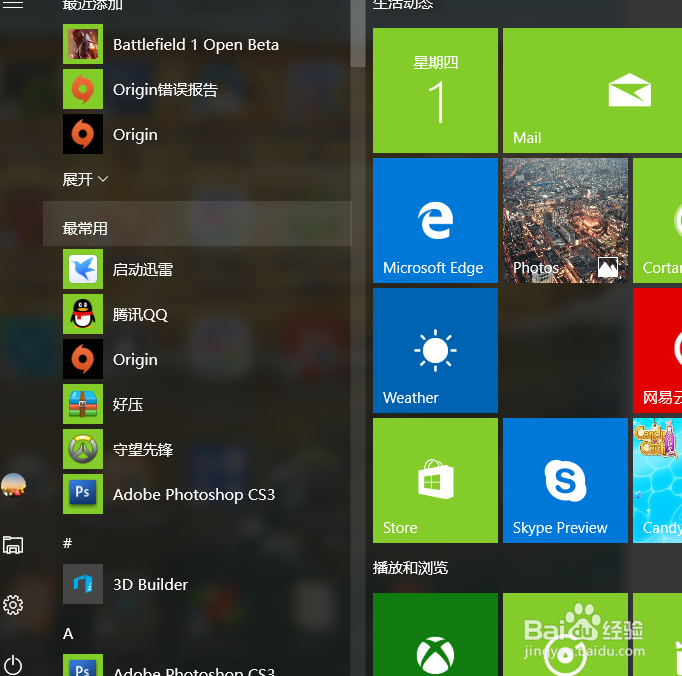Open Adobe Photoshop CS3 under section A
Viewport: 682px width, 676px height.
[x=197, y=666]
